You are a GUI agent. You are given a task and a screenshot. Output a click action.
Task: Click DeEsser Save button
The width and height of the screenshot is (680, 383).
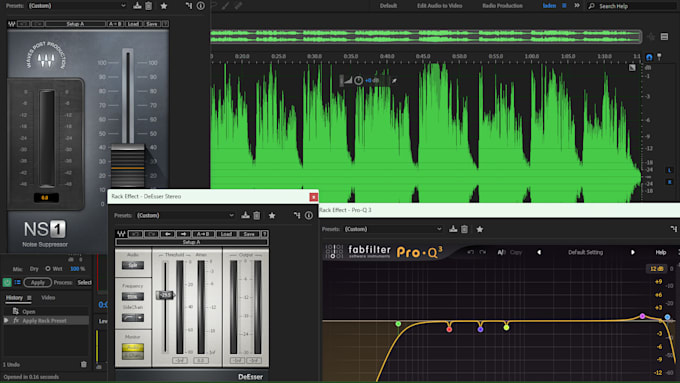click(249, 234)
